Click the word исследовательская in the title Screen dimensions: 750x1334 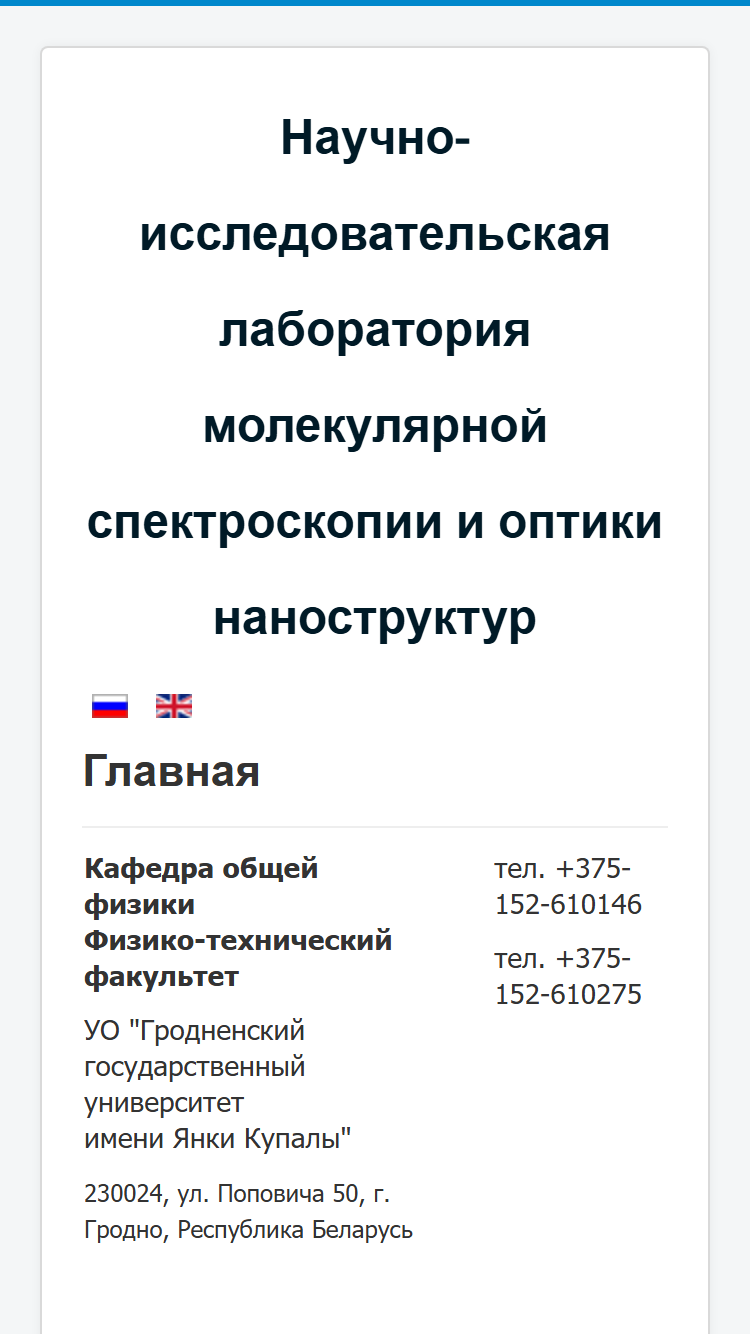pos(375,234)
